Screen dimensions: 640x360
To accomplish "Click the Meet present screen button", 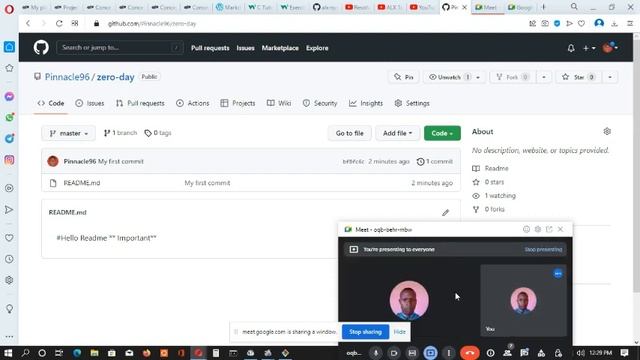I will pos(430,353).
